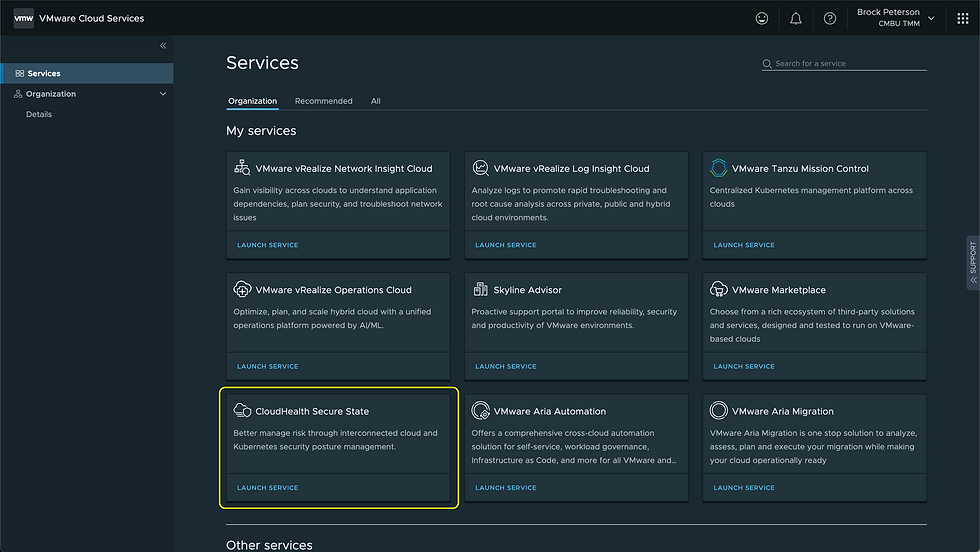Click the Skyline Advisor description text
The width and height of the screenshot is (980, 552).
coord(574,318)
